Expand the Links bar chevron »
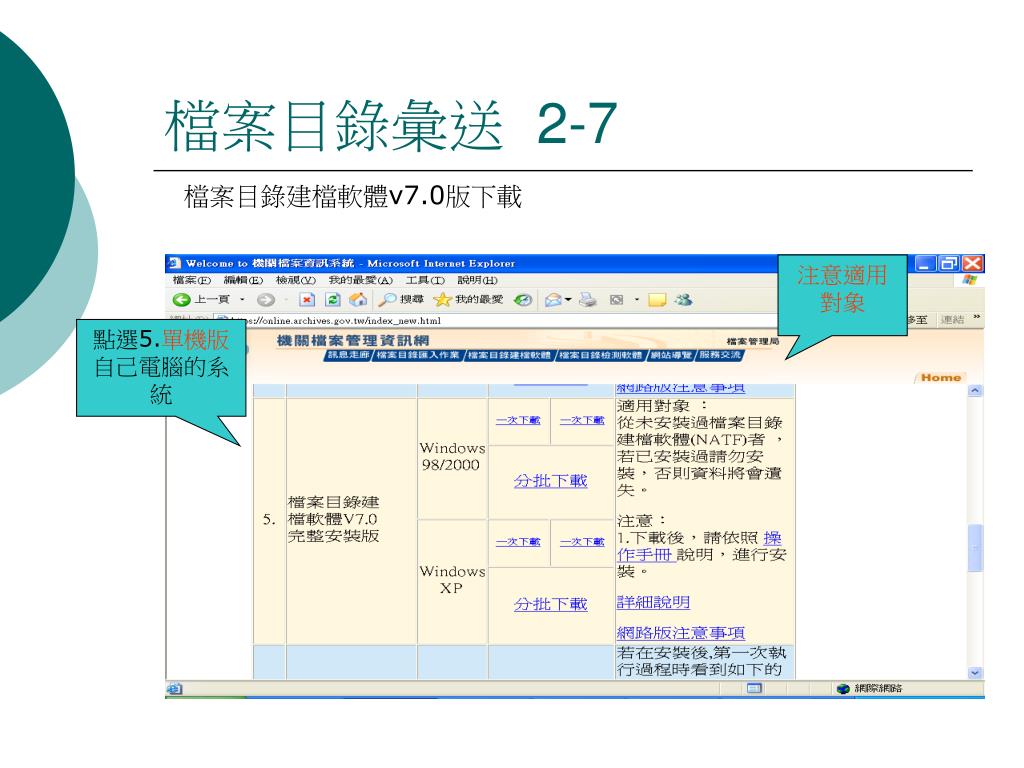Viewport: 1024px width, 768px height. point(976,317)
